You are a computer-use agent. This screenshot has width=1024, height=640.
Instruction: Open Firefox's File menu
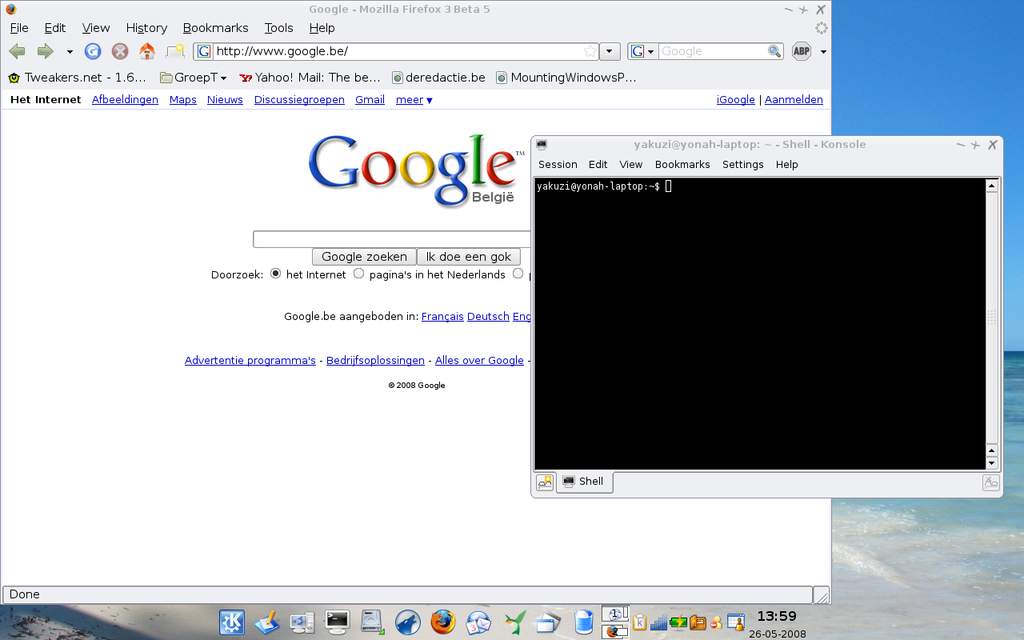point(19,28)
